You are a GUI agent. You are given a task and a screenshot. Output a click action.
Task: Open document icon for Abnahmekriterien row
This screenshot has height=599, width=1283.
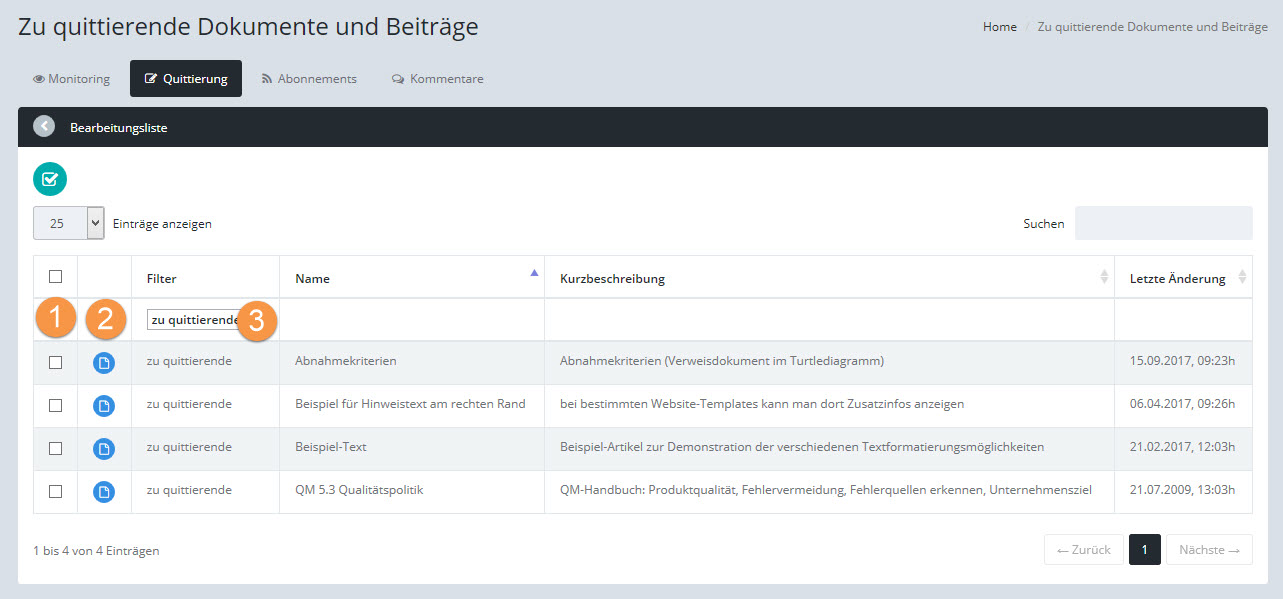pos(104,362)
